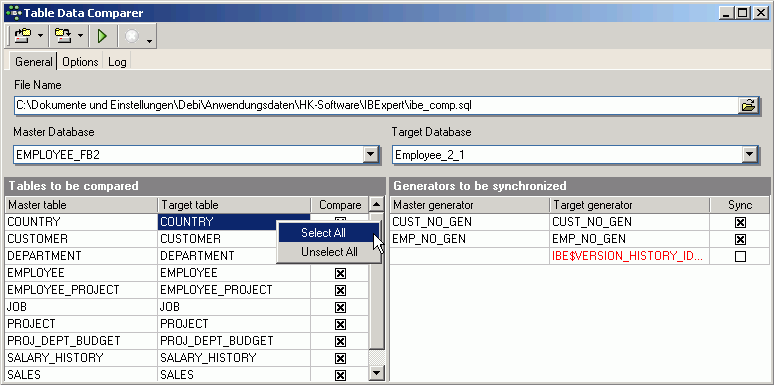Maximize the Table Data Comparer window

coord(742,13)
